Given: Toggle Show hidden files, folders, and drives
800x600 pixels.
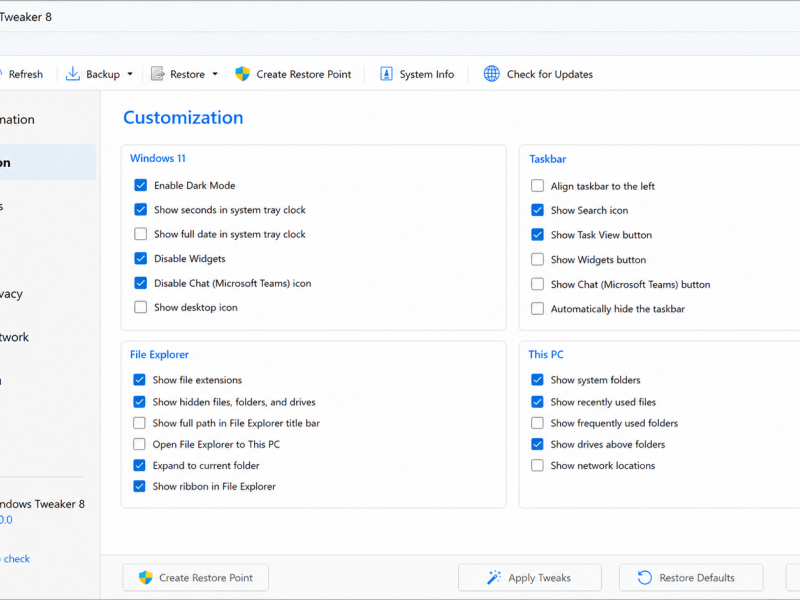Looking at the screenshot, I should 139,402.
